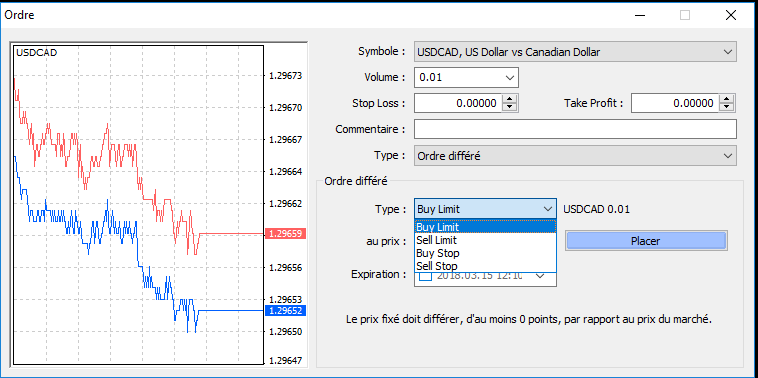This screenshot has width=758, height=378.
Task: Increase Stop Loss with the up arrow
Action: tap(510, 99)
